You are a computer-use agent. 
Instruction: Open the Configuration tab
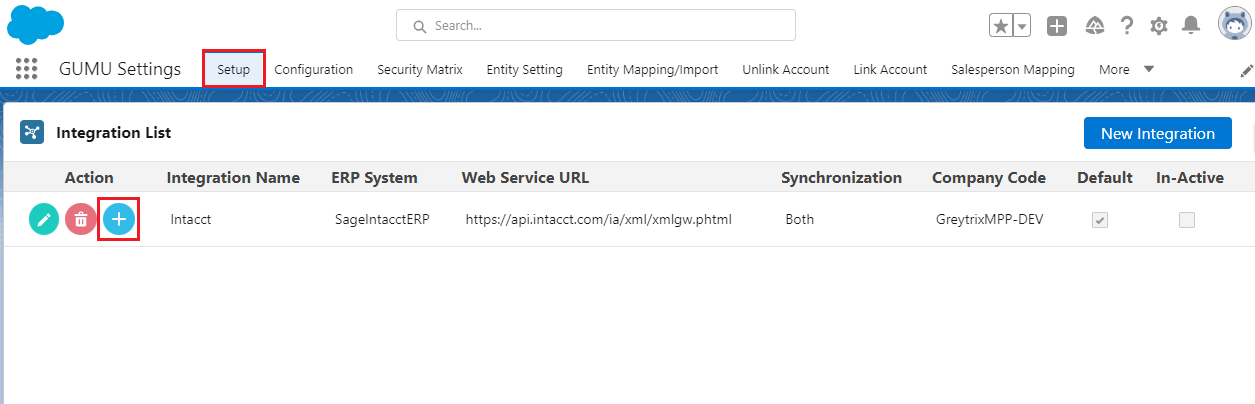pos(314,69)
